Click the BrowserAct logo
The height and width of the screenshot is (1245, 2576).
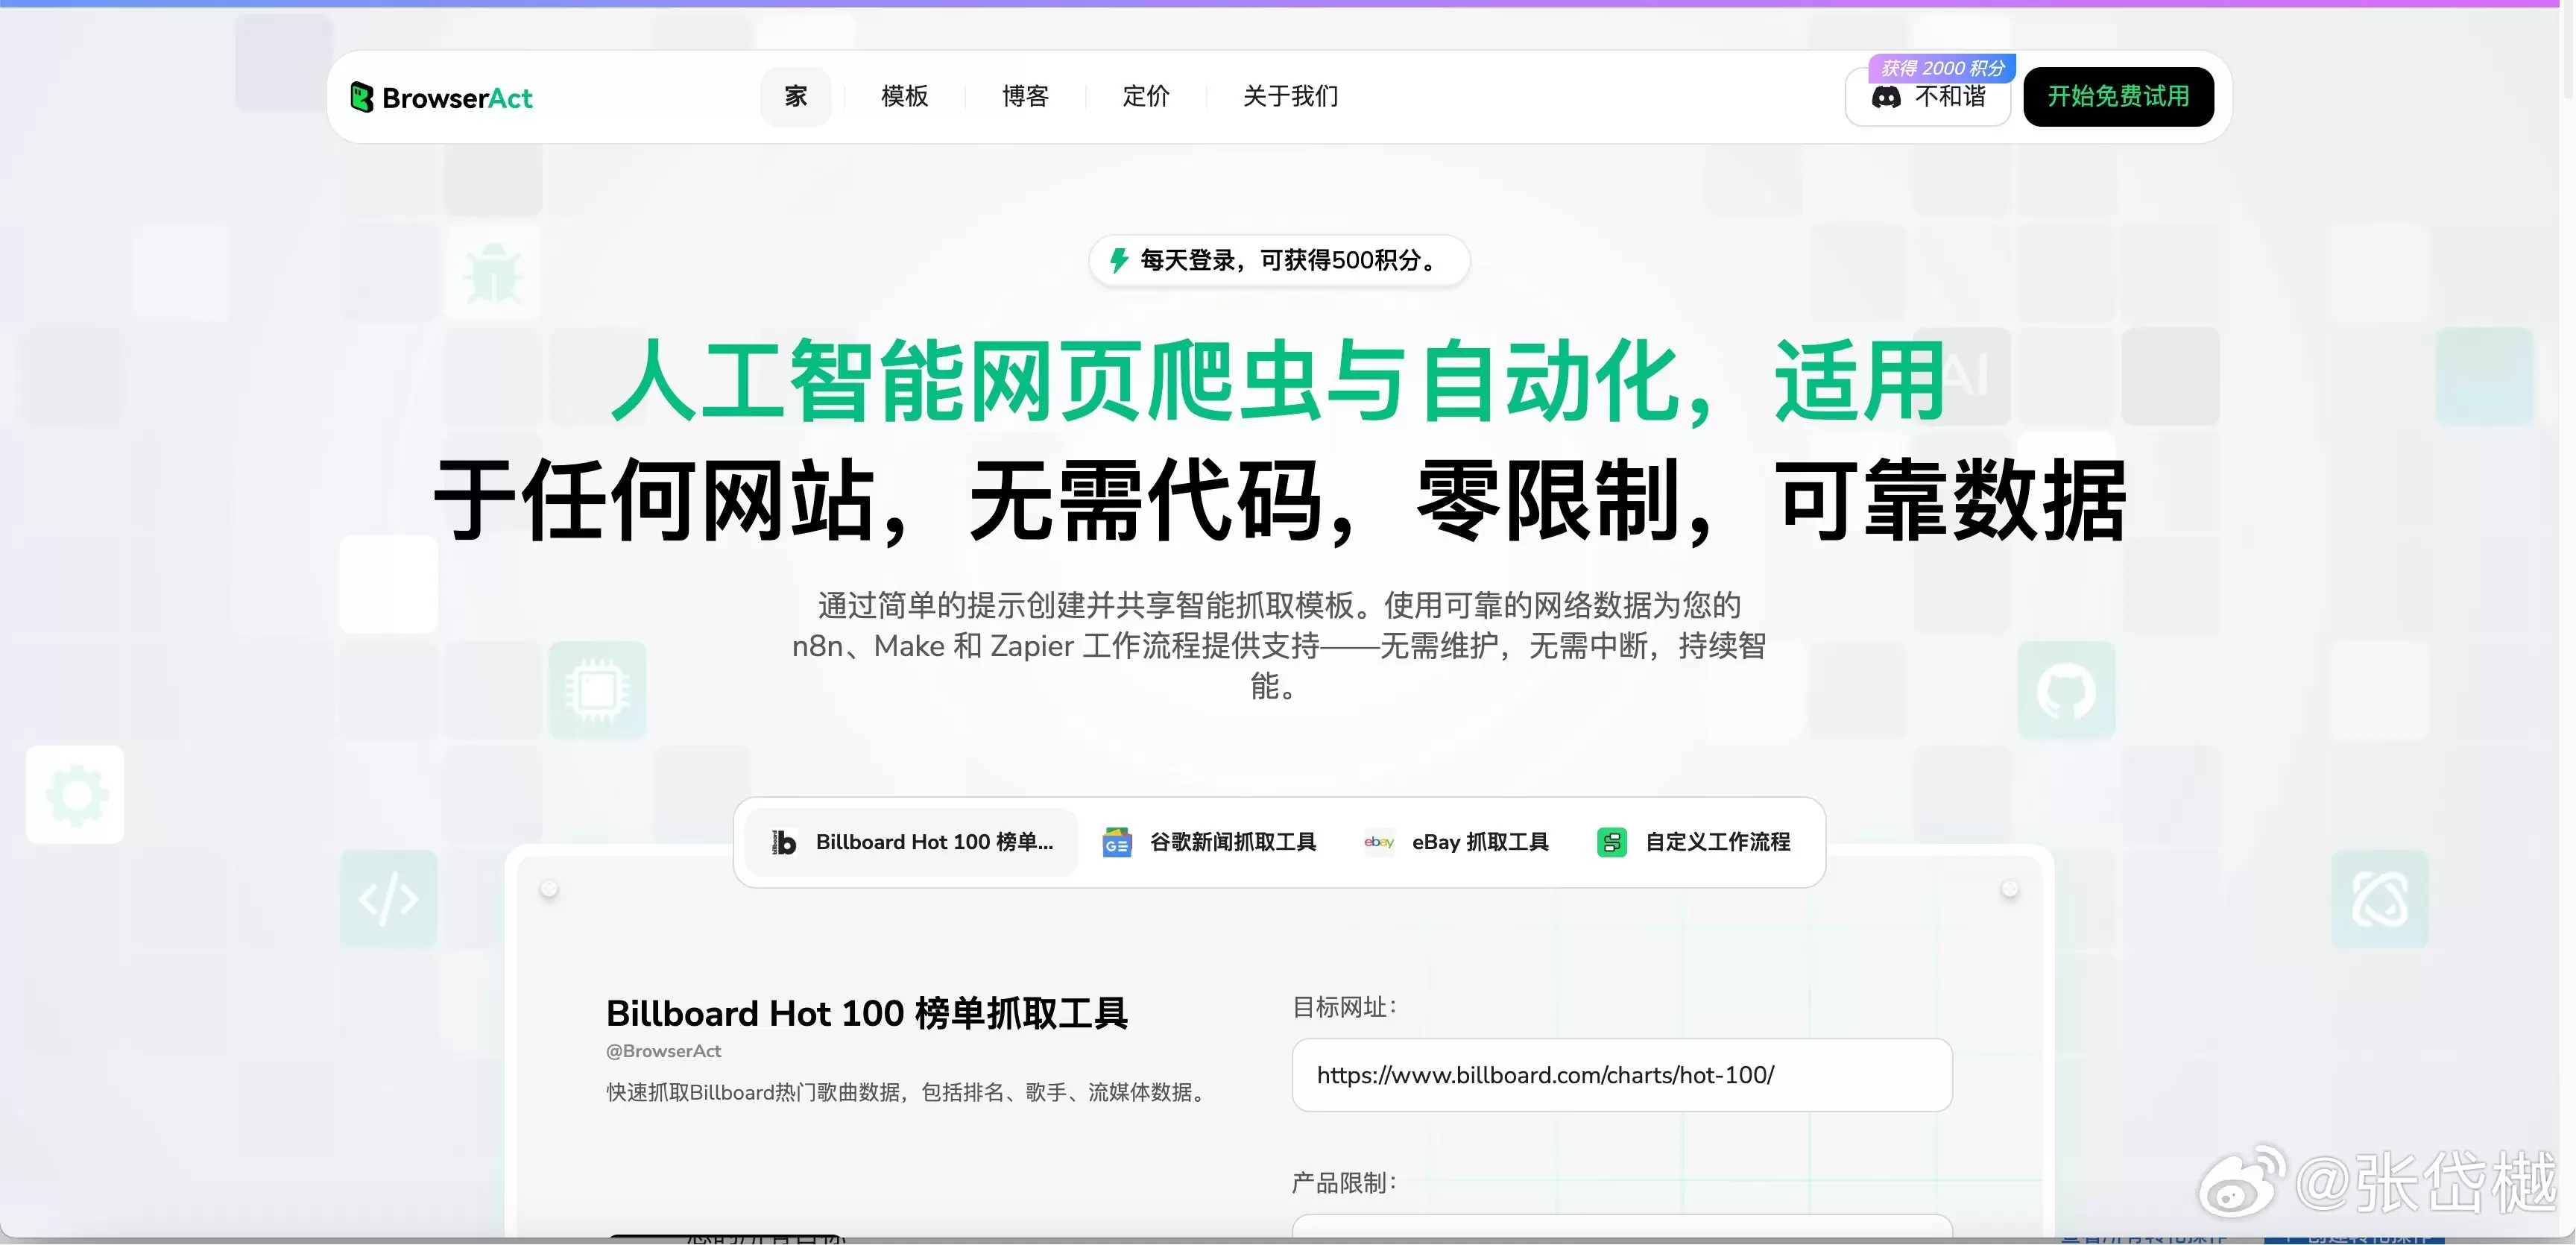[x=442, y=97]
